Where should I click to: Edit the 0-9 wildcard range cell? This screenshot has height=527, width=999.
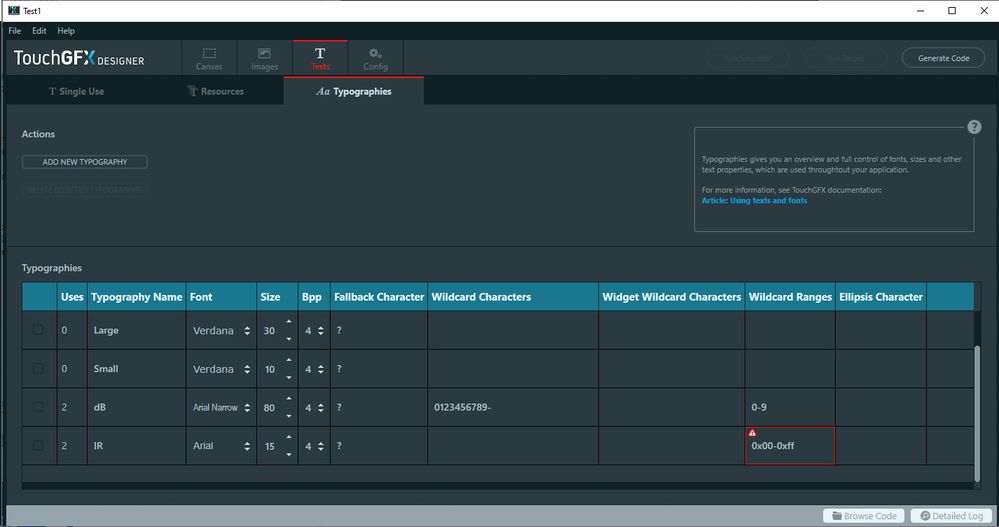(x=790, y=407)
